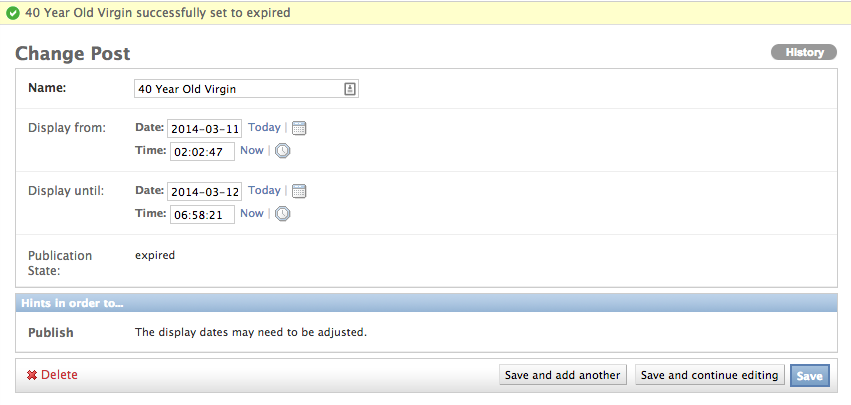Open calendar picker for Display until date

299,191
